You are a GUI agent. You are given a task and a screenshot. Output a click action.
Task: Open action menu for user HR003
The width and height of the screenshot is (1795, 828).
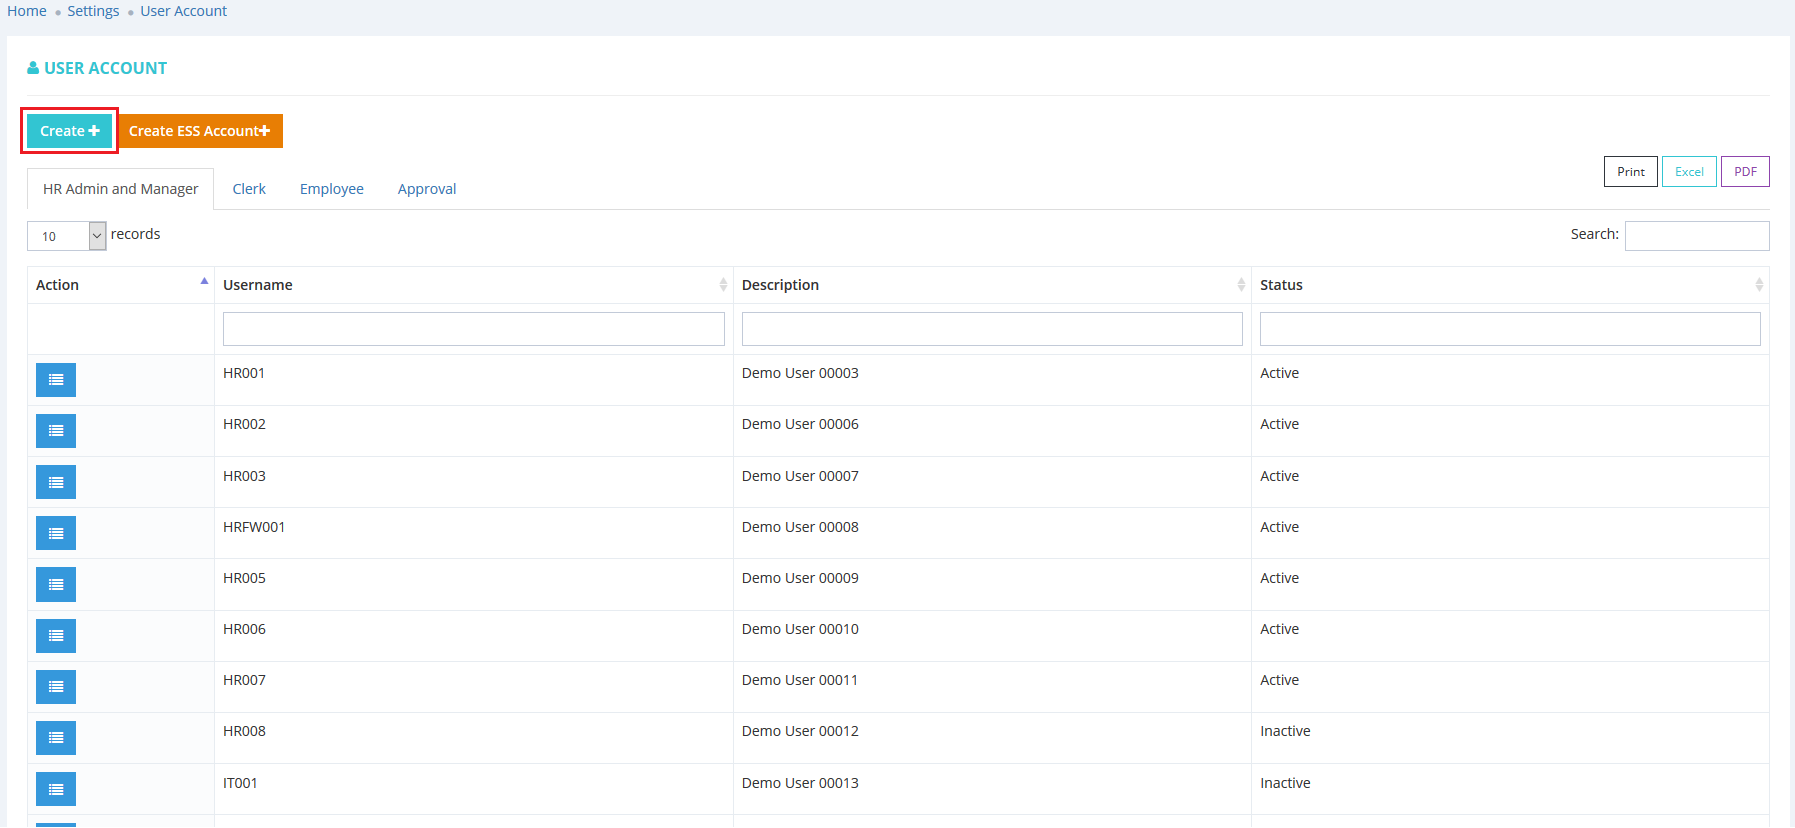click(56, 482)
